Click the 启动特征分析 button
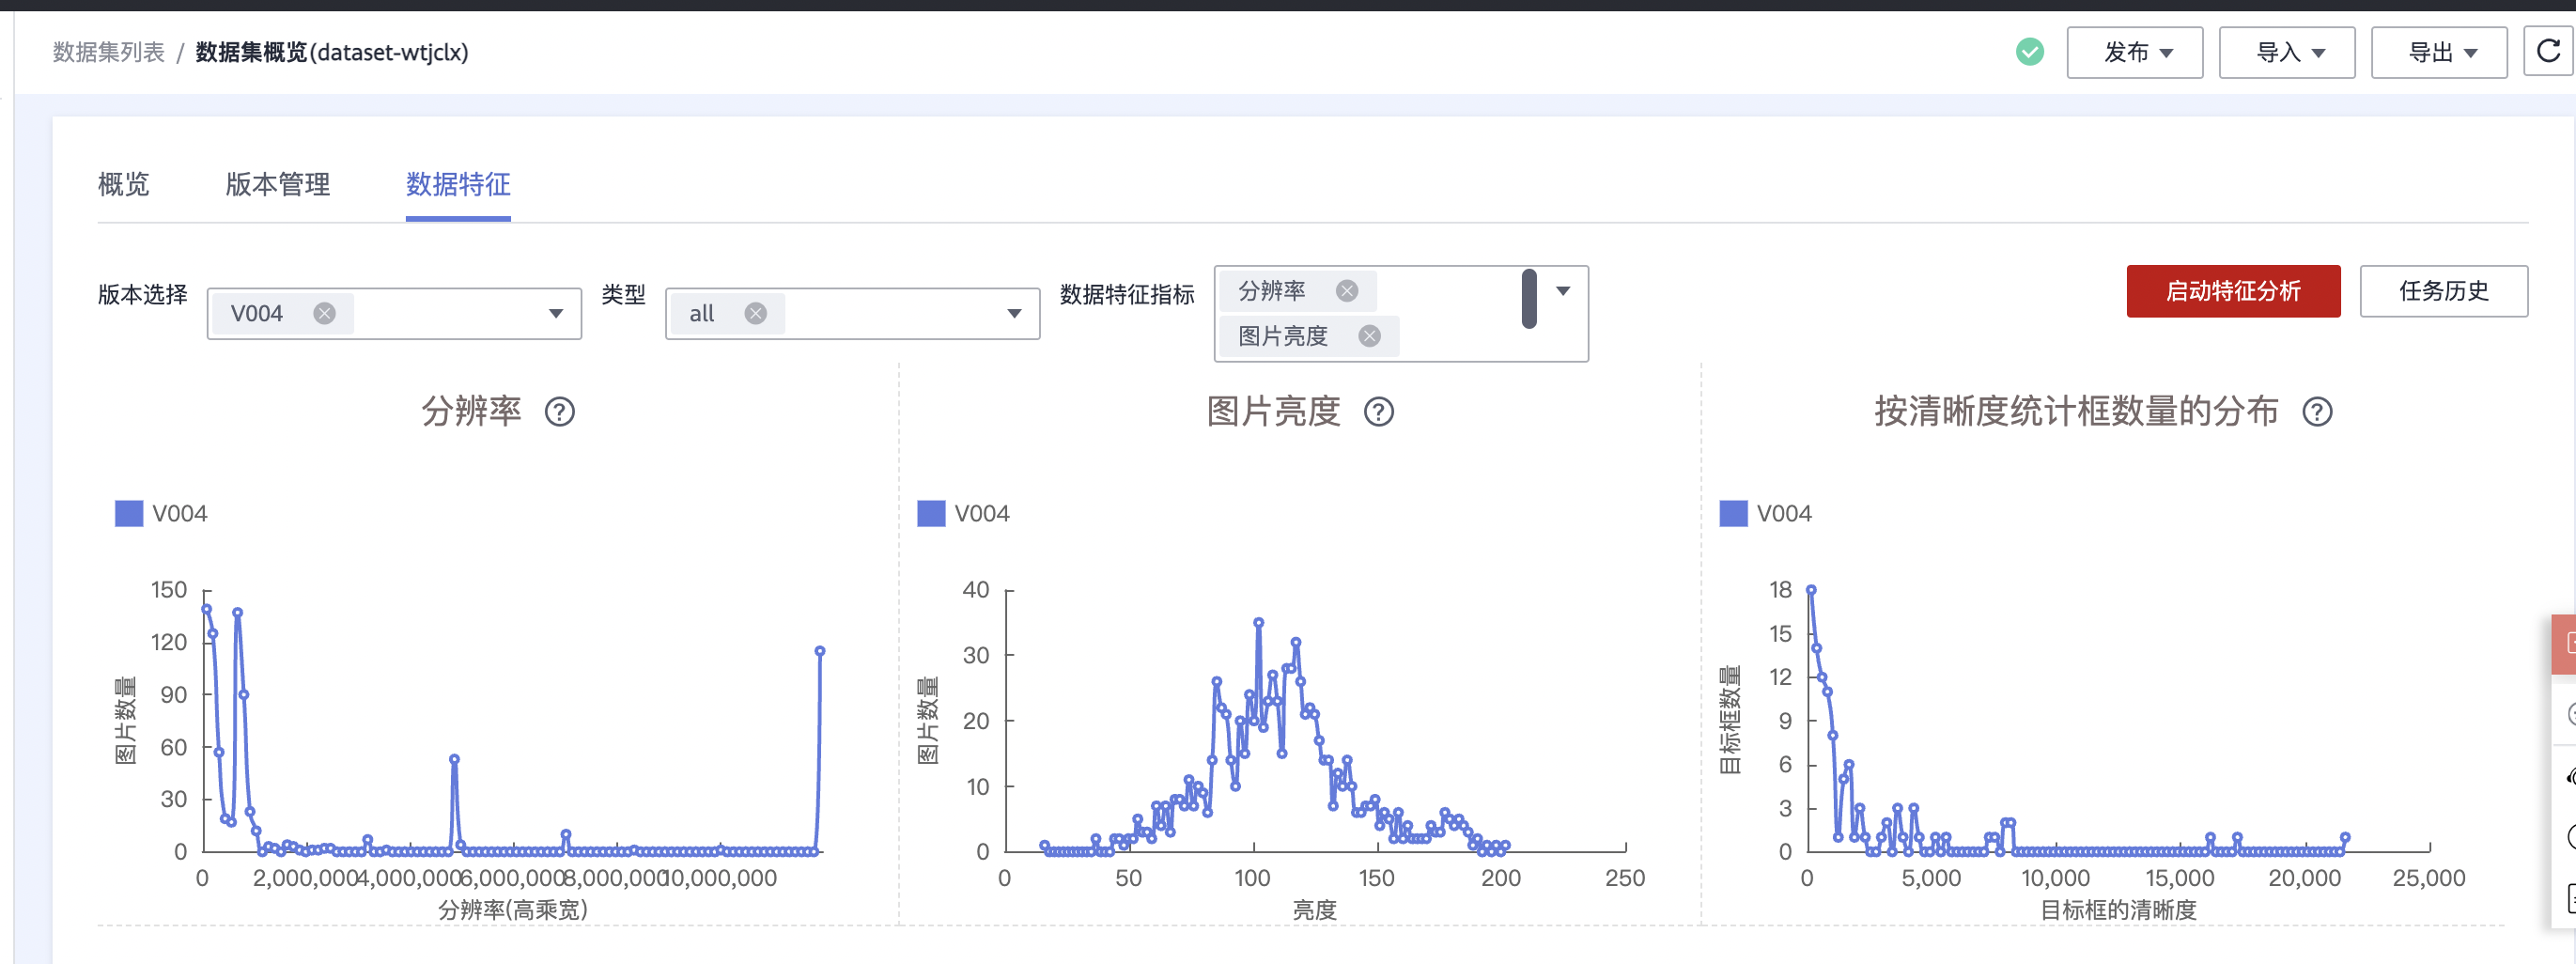This screenshot has height=964, width=2576. (2233, 291)
